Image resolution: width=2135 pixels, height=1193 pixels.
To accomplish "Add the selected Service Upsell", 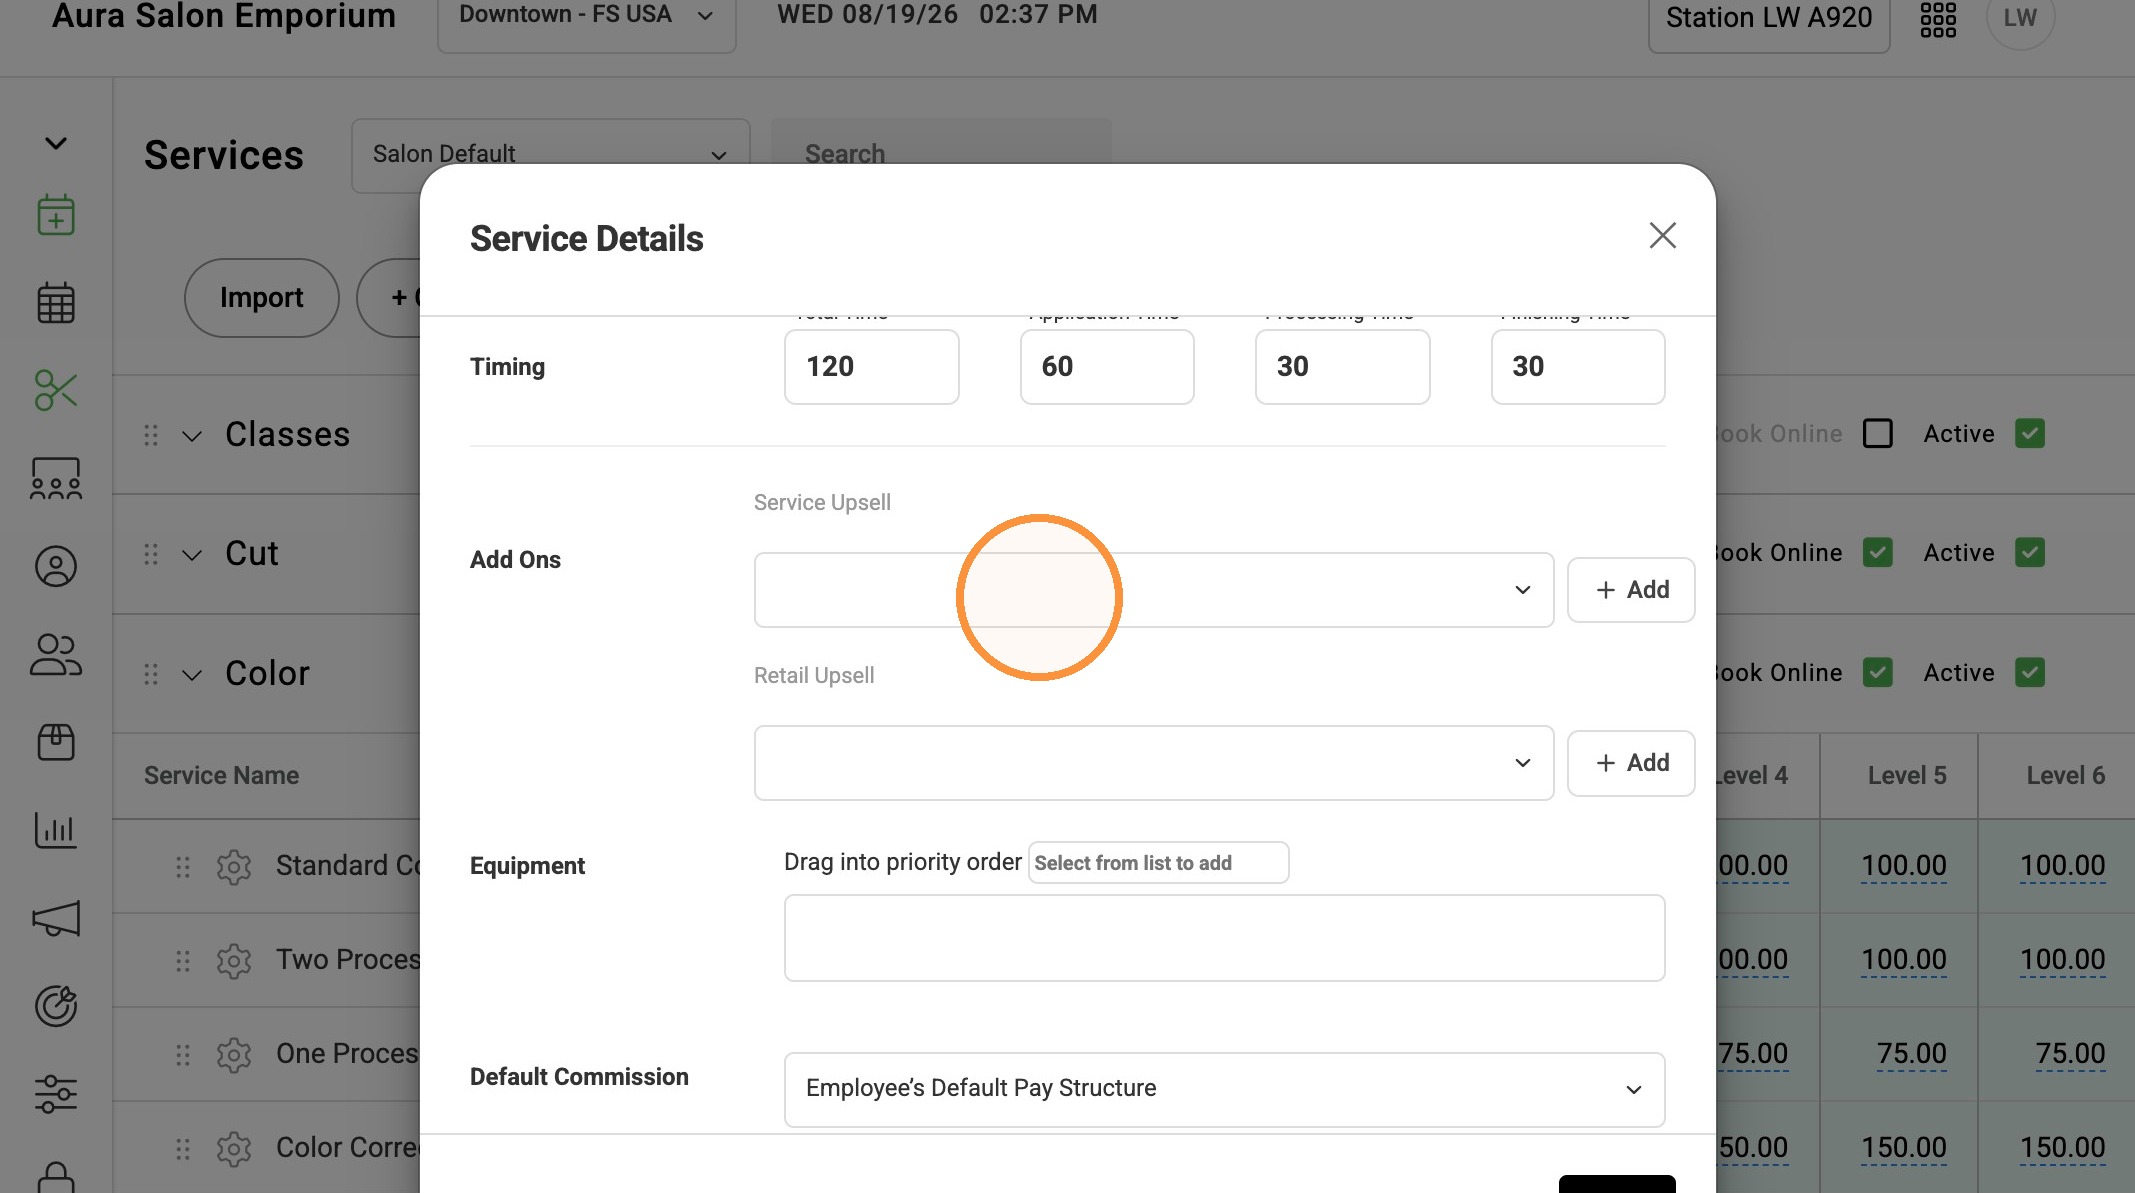I will pos(1631,590).
